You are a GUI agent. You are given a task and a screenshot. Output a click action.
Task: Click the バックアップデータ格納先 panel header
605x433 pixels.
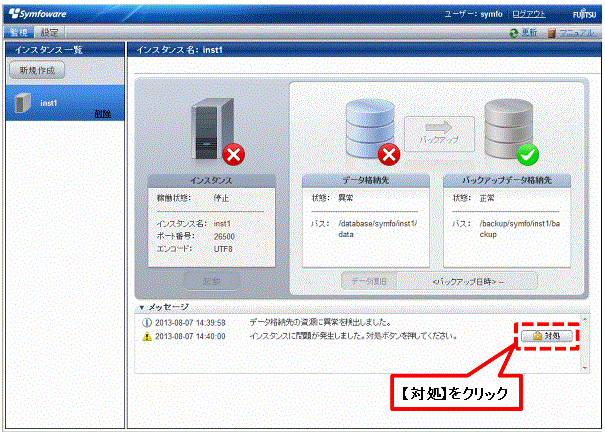(507, 180)
